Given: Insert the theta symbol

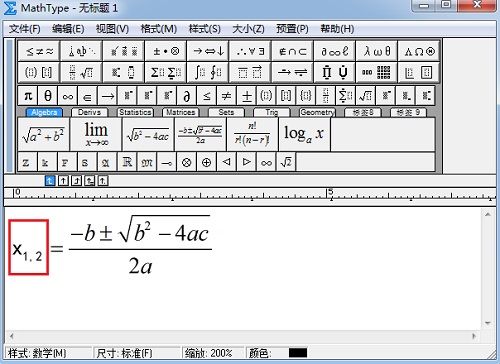Looking at the screenshot, I should [48, 96].
